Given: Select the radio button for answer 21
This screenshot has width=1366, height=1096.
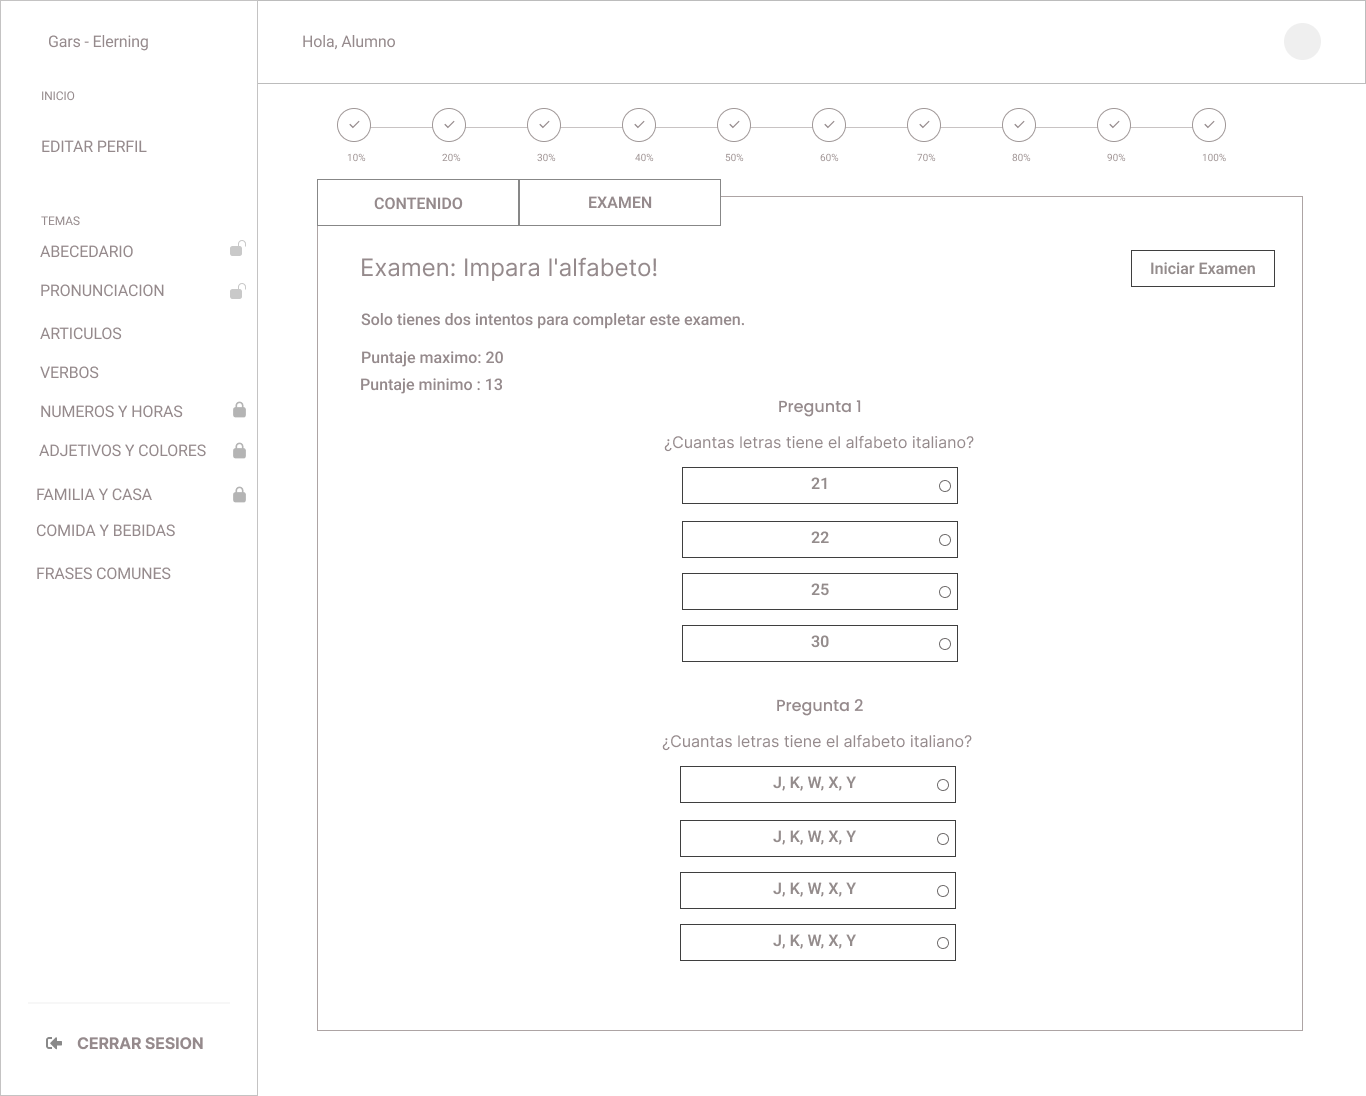Looking at the screenshot, I should 944,486.
